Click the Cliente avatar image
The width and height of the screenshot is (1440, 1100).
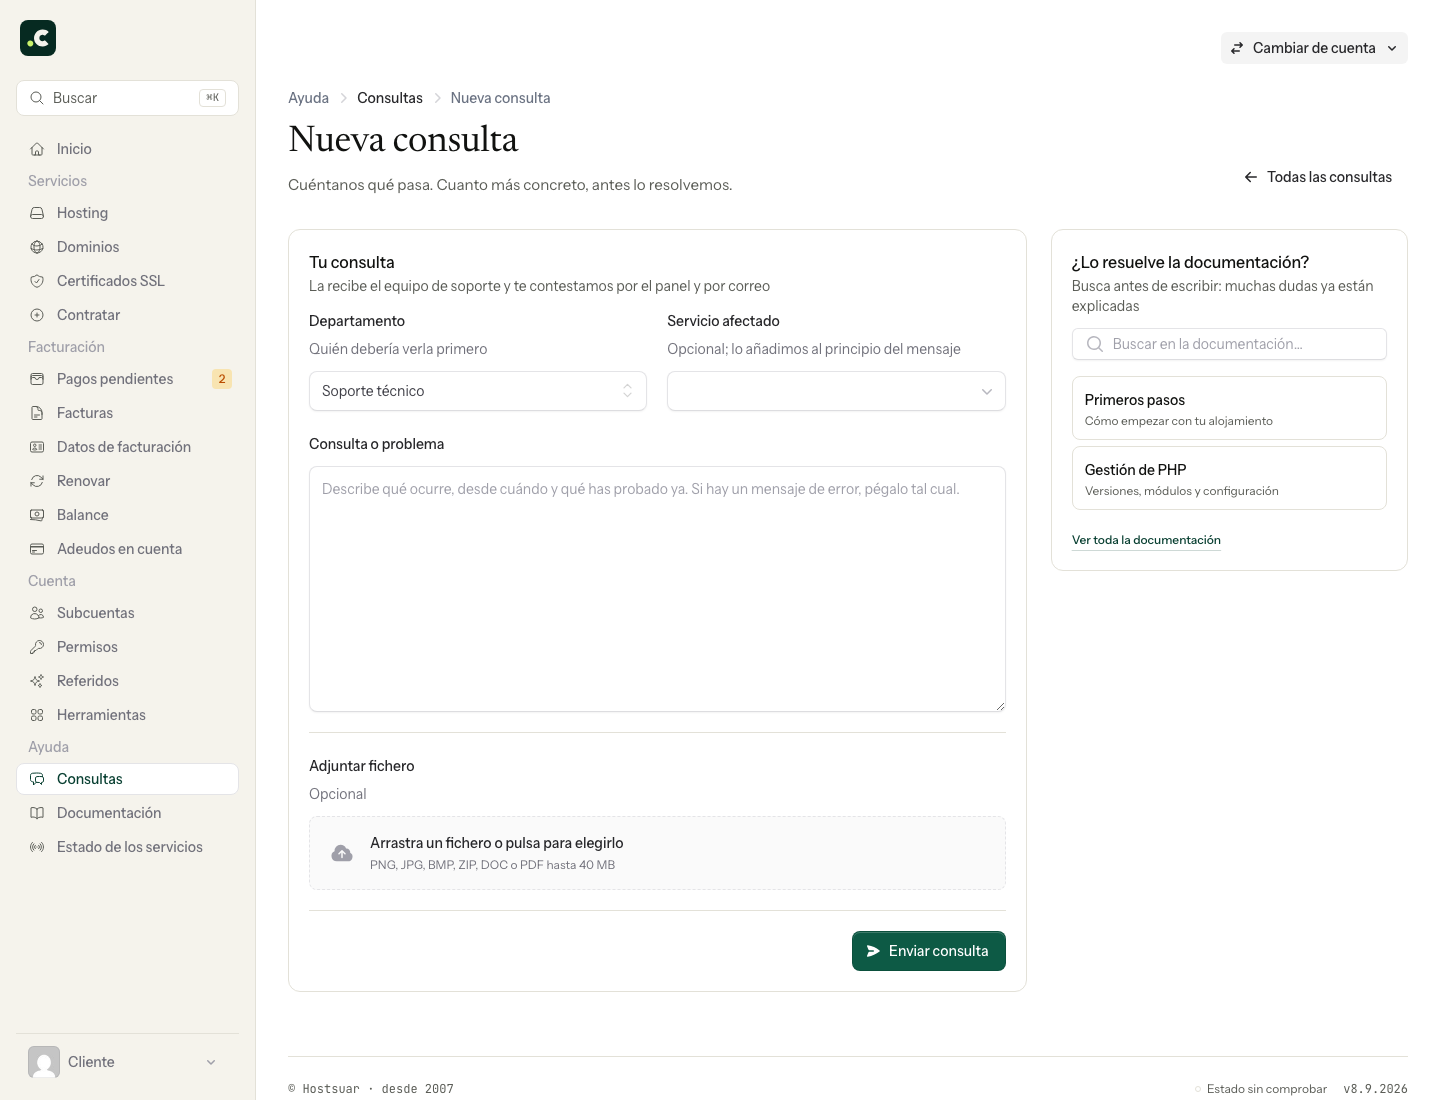[x=44, y=1062]
